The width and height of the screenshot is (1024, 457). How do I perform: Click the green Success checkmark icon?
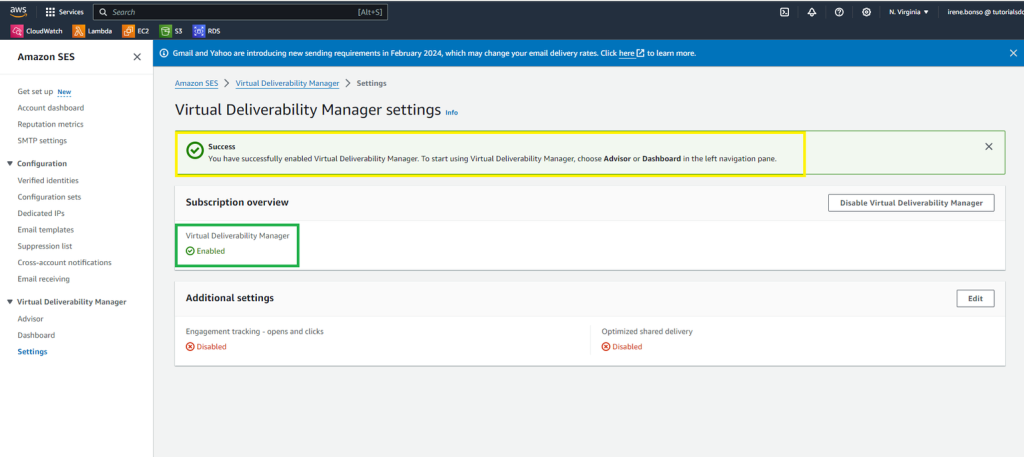tap(194, 151)
